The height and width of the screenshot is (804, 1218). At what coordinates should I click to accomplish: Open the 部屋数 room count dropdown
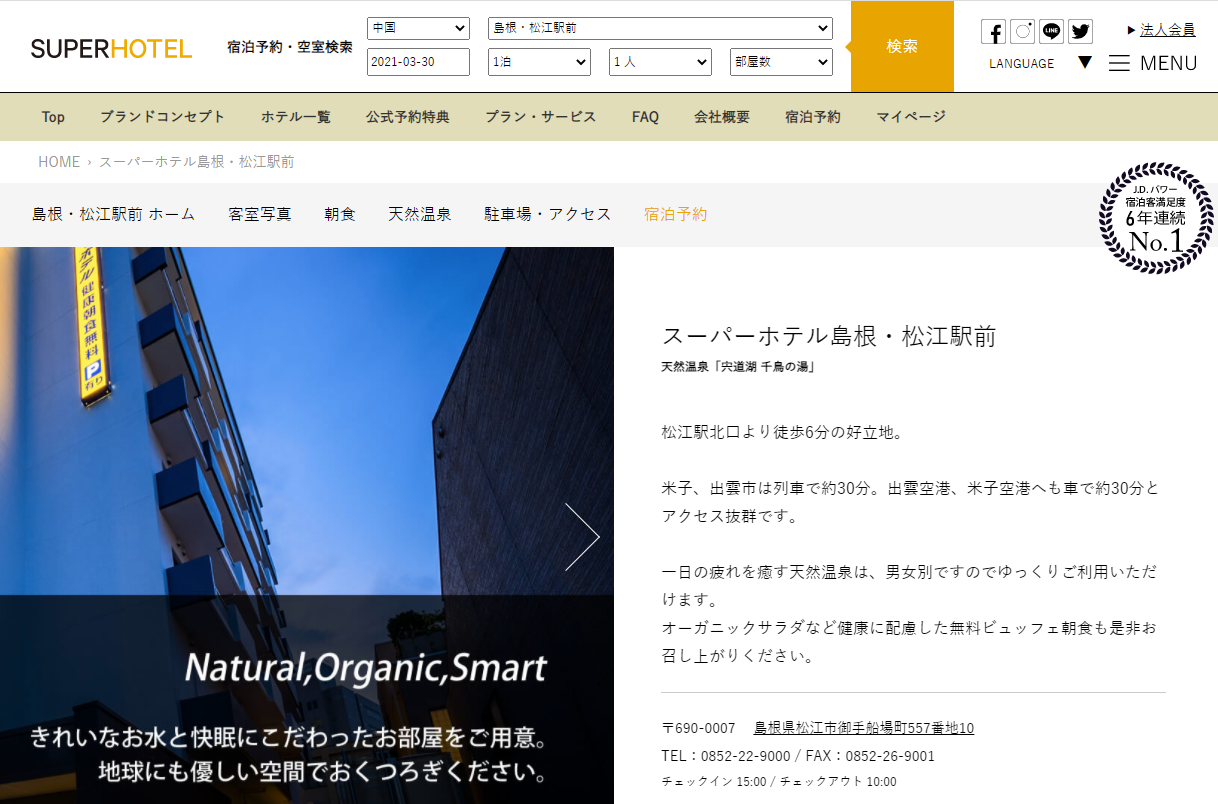tap(781, 62)
